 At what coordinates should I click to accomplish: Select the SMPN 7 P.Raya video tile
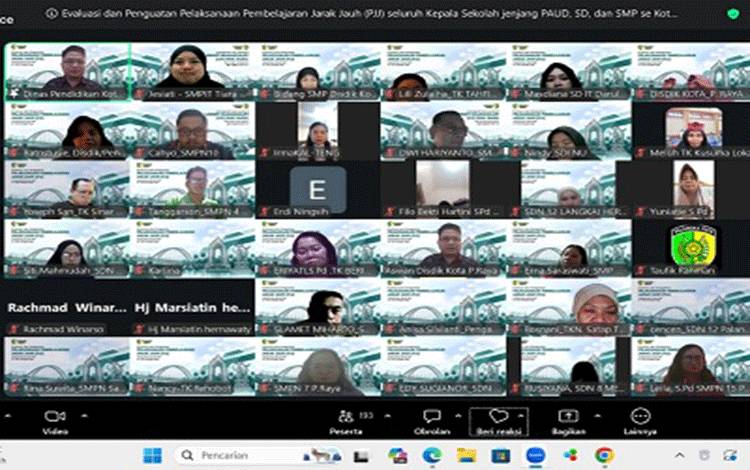pos(318,366)
